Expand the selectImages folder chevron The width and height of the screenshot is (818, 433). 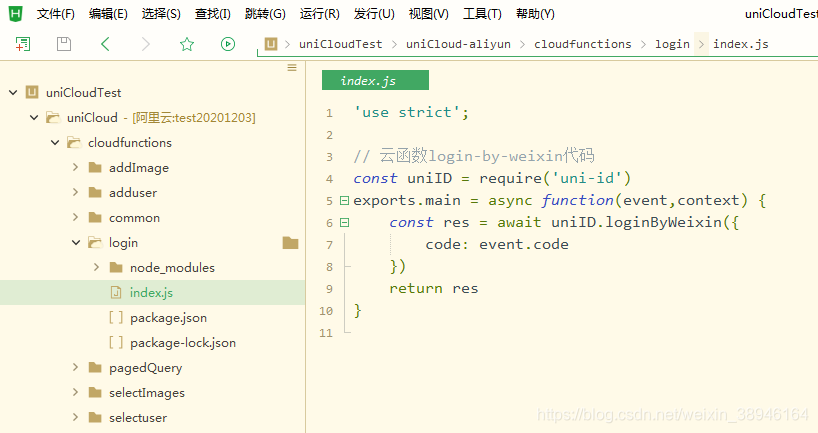(x=76, y=392)
